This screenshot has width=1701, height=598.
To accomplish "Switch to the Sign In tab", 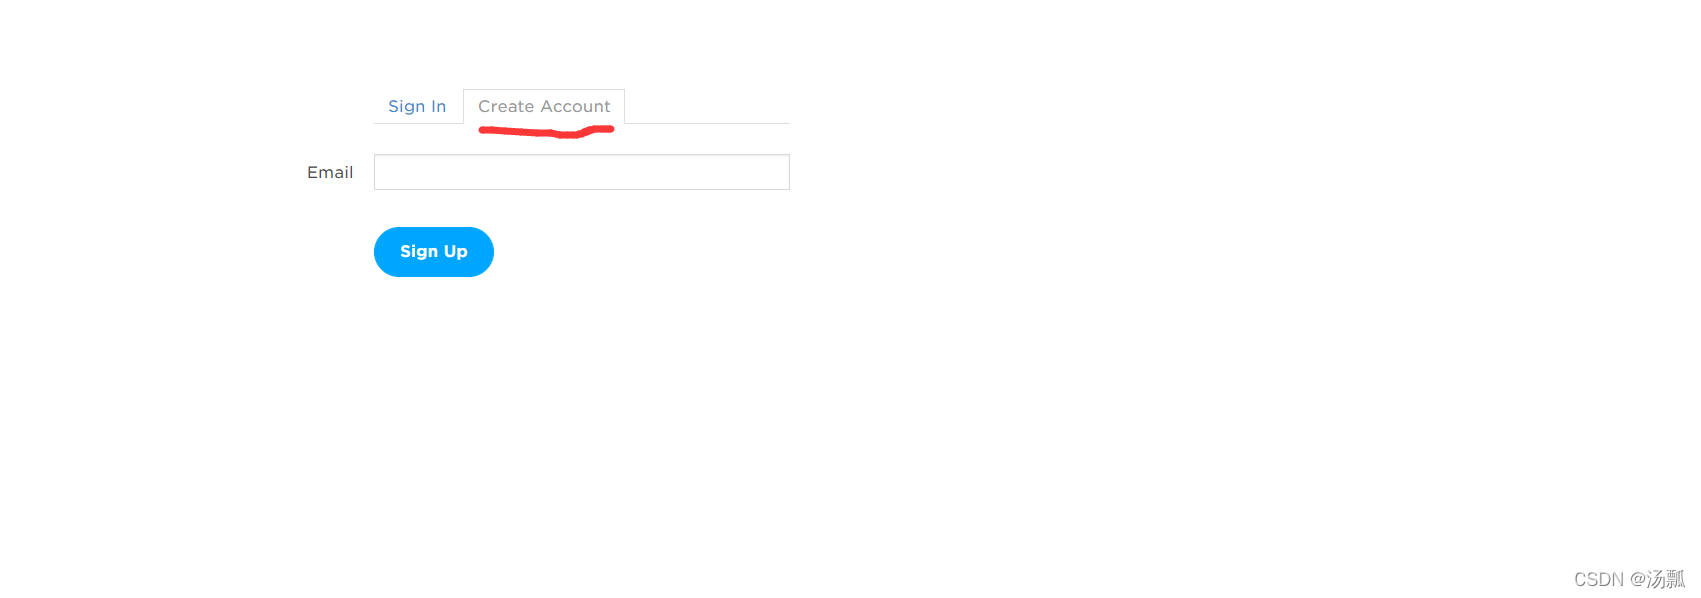I will (417, 106).
